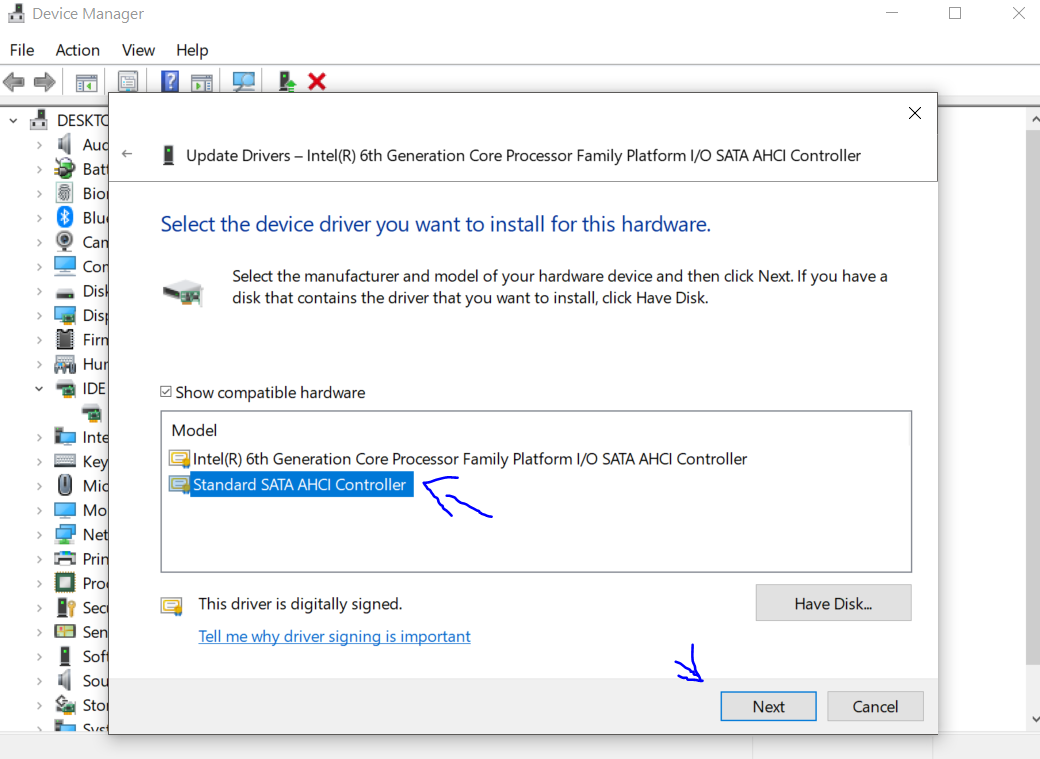The image size is (1040, 759).
Task: Click the scroll down arrow of device tree
Action: (1033, 719)
